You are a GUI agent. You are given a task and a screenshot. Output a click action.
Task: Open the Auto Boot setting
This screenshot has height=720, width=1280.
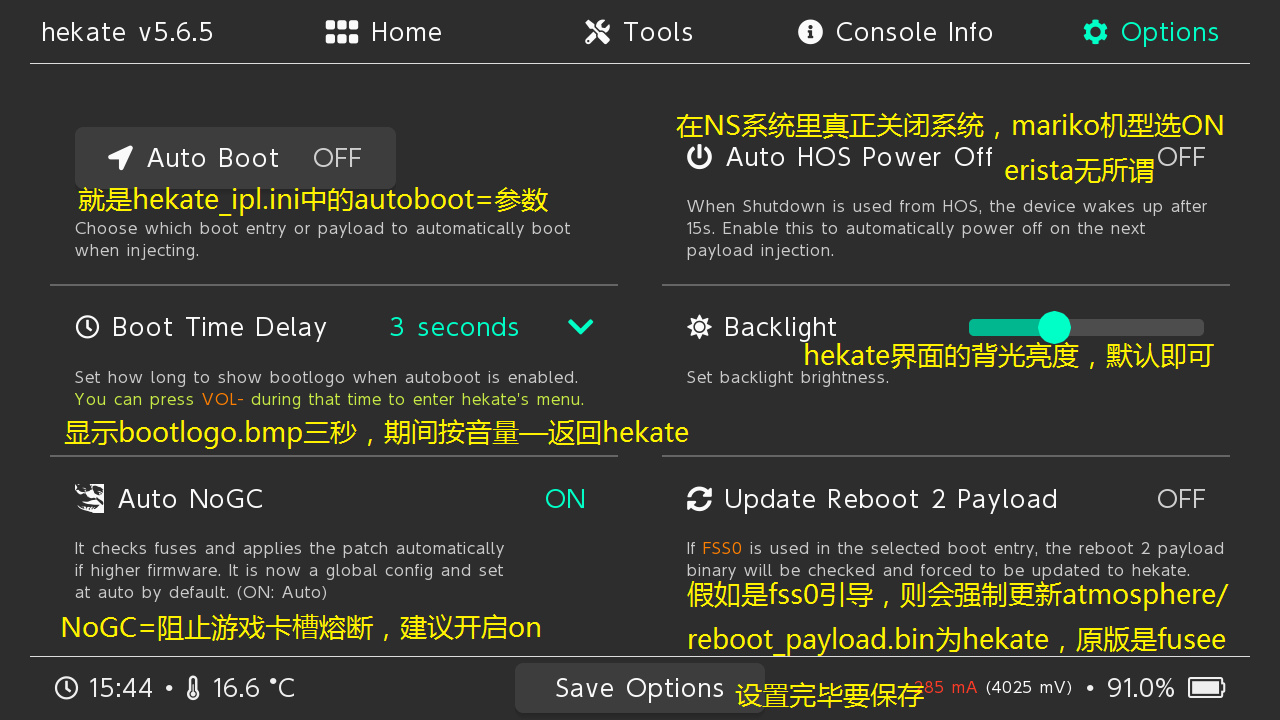[x=235, y=158]
